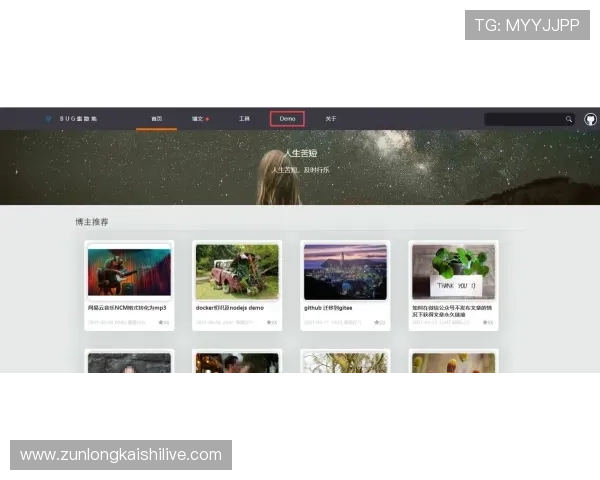Click the GitHub icon in the navbar
The height and width of the screenshot is (480, 600).
[x=590, y=119]
